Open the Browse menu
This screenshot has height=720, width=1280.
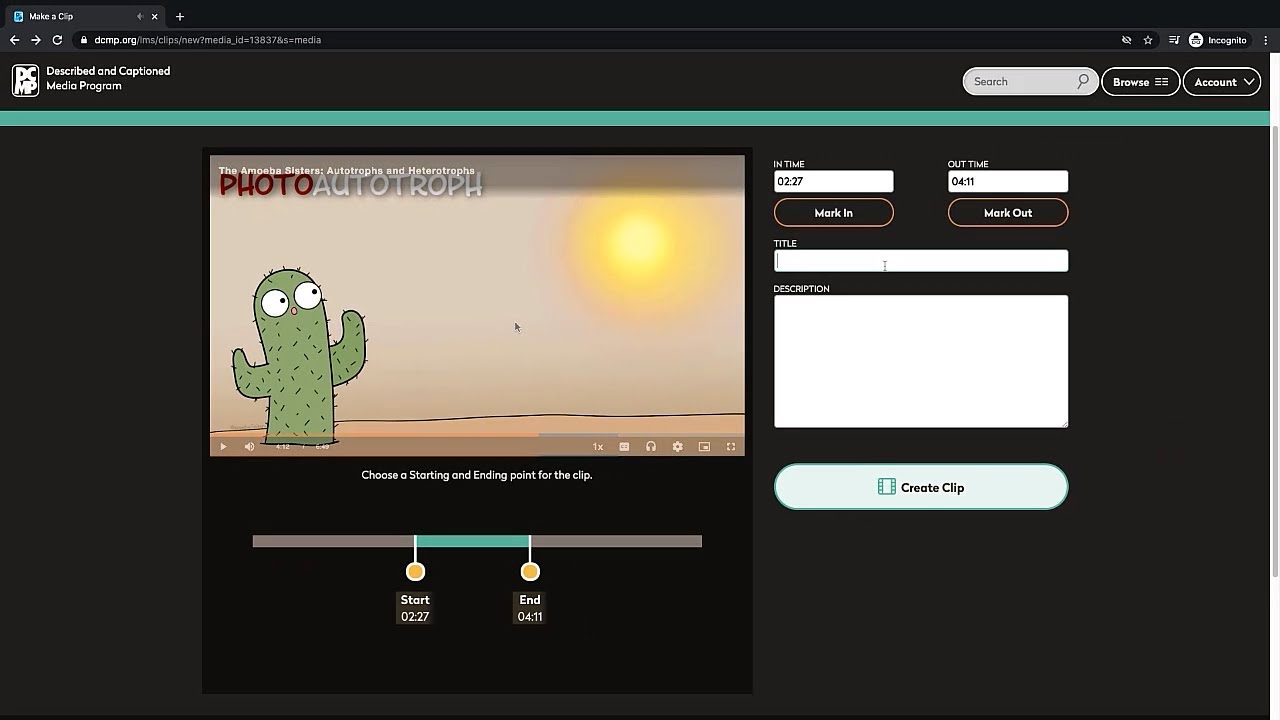pyautogui.click(x=1140, y=82)
